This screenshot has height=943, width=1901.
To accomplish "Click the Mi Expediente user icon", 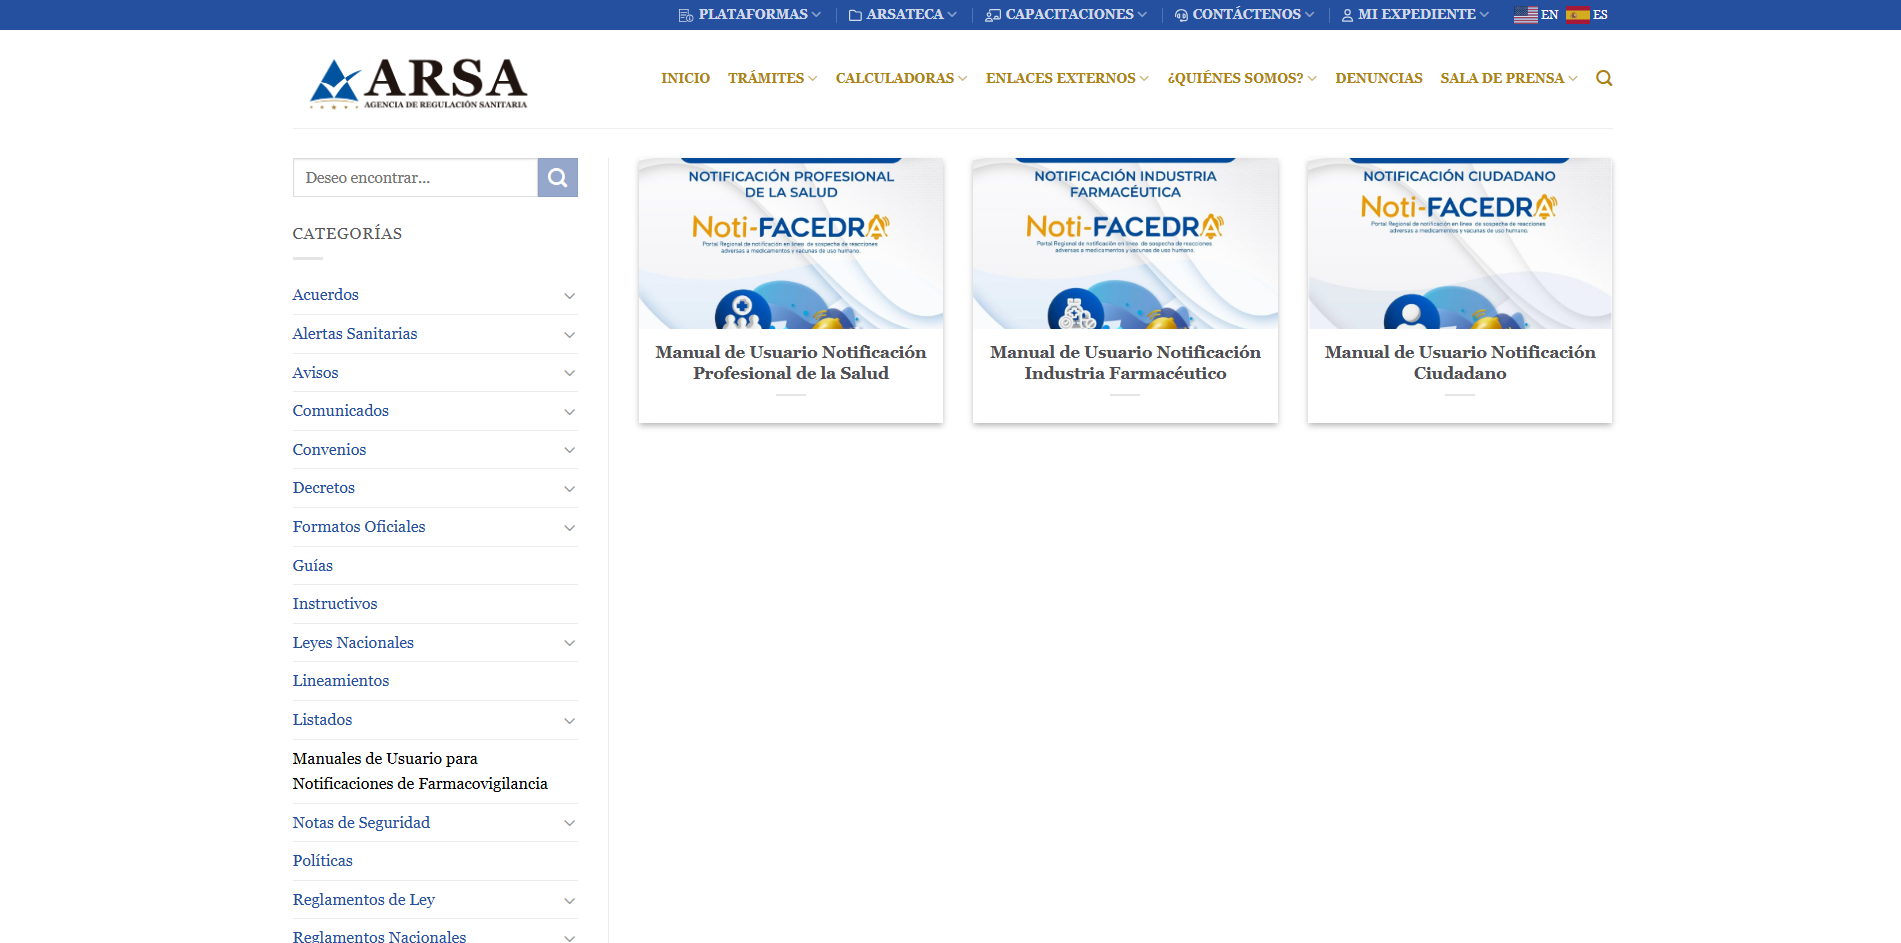I will (x=1347, y=15).
